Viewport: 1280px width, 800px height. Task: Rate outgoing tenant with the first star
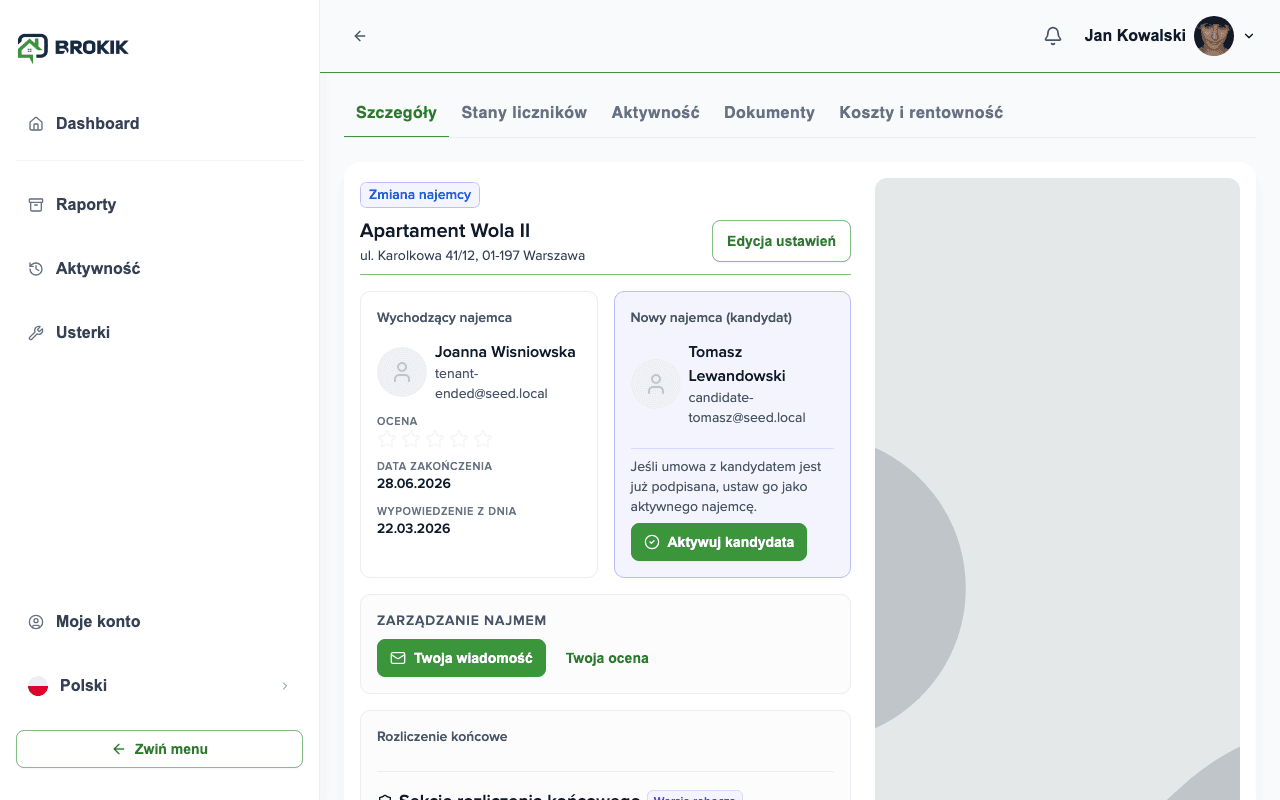tap(387, 439)
